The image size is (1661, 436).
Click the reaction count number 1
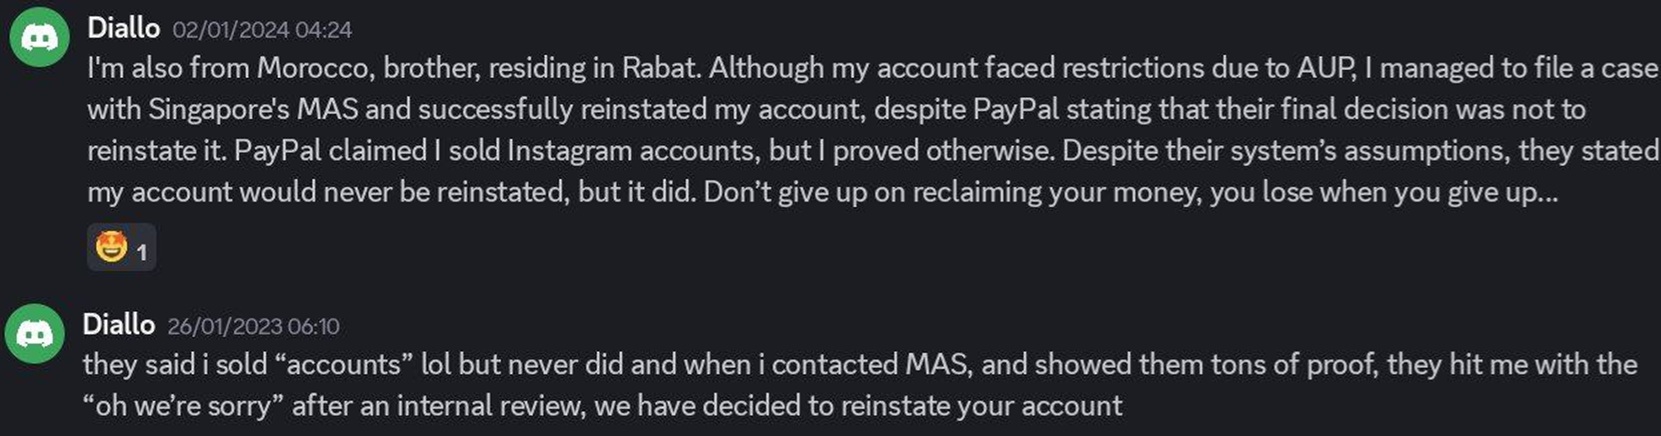142,252
